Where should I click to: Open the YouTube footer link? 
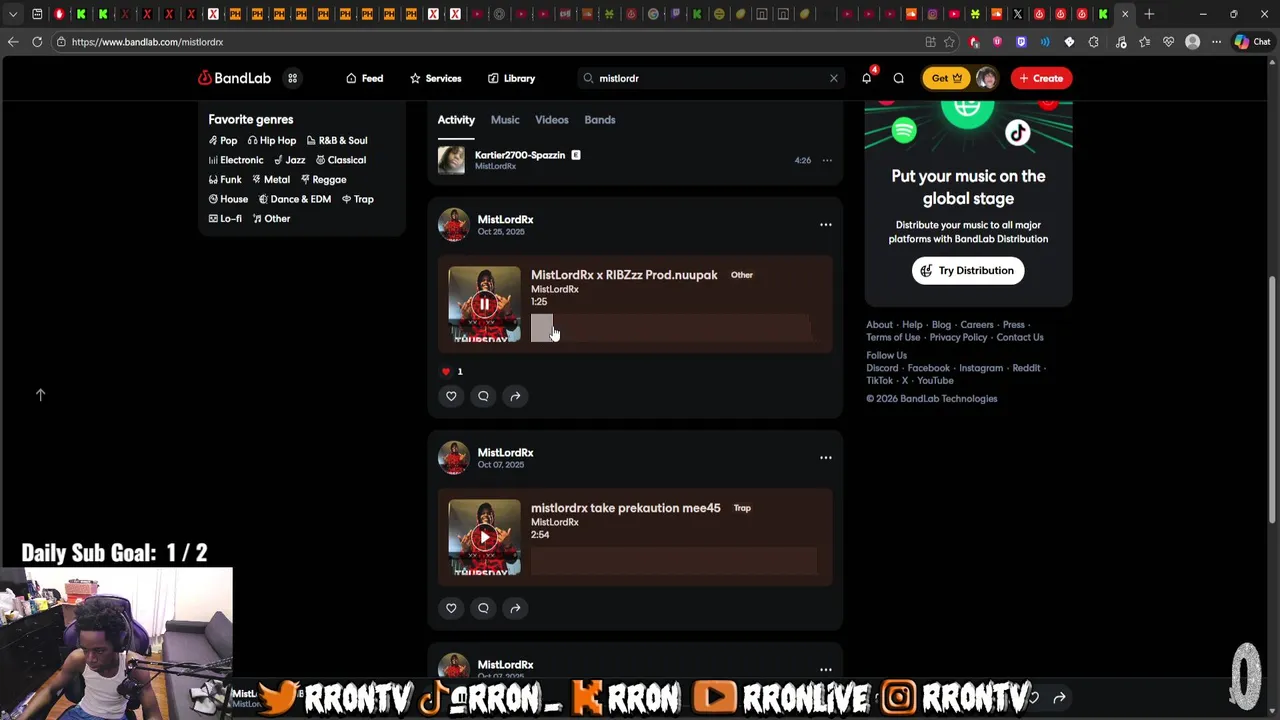tap(935, 381)
